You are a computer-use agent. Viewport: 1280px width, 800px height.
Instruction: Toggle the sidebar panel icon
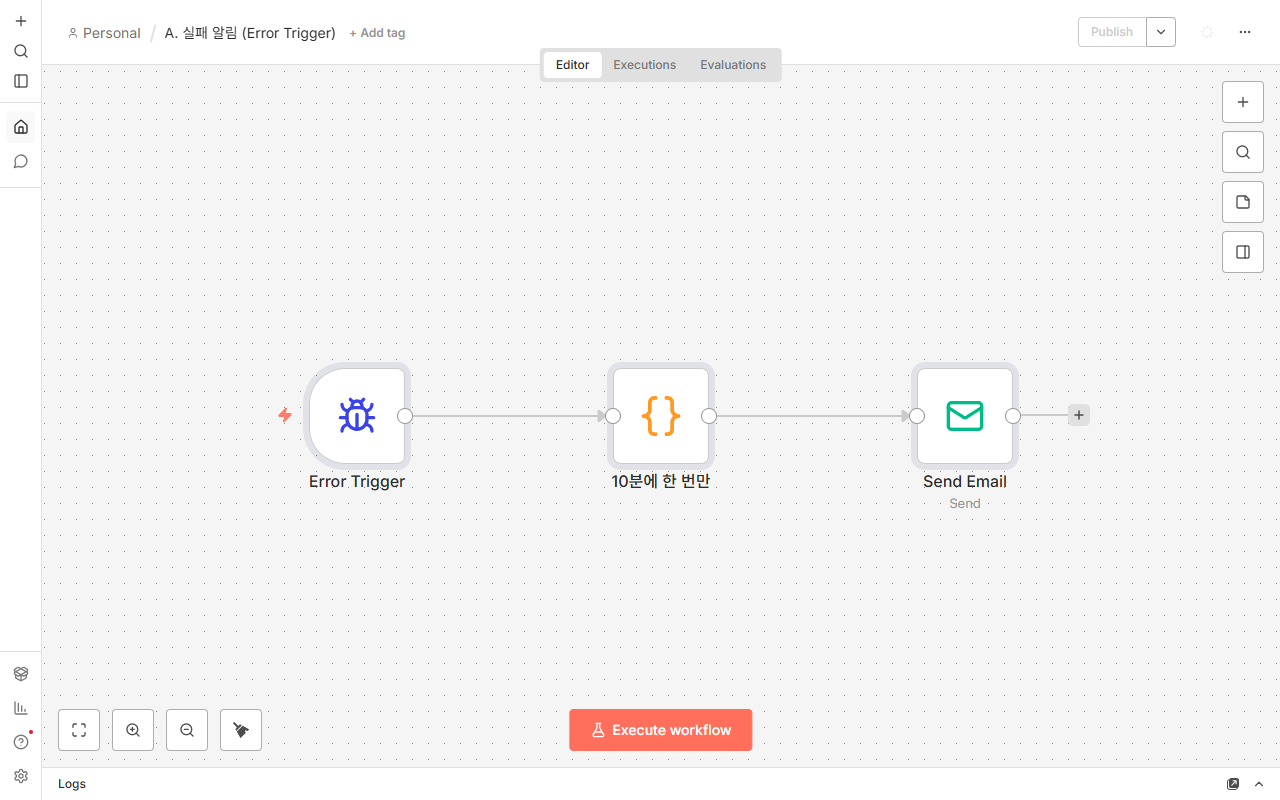point(21,81)
